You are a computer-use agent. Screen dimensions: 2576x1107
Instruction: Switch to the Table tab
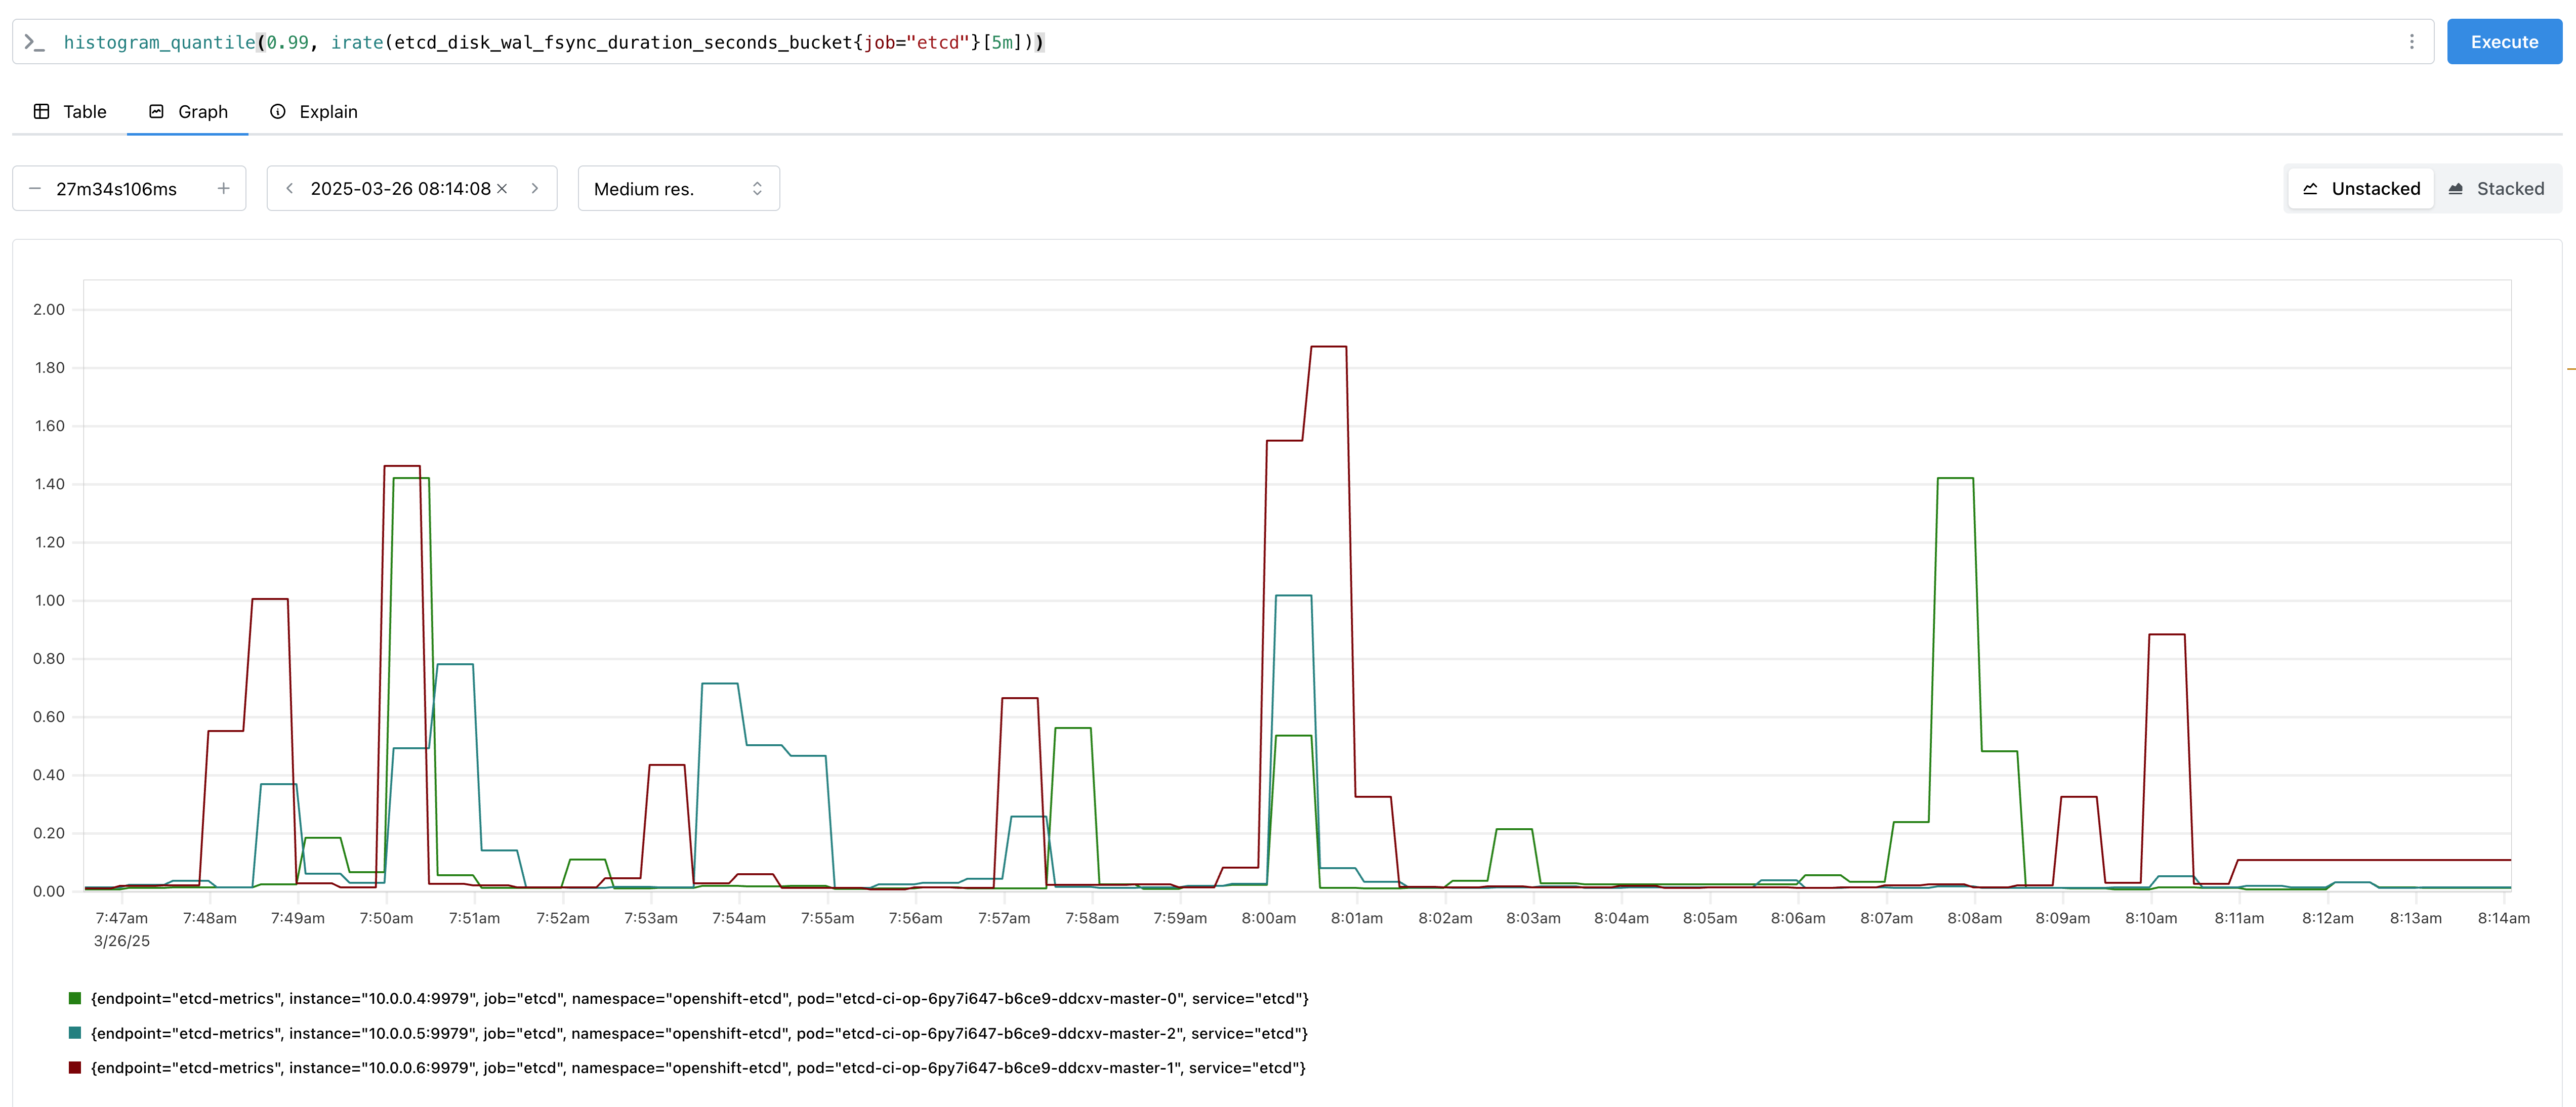[x=70, y=112]
